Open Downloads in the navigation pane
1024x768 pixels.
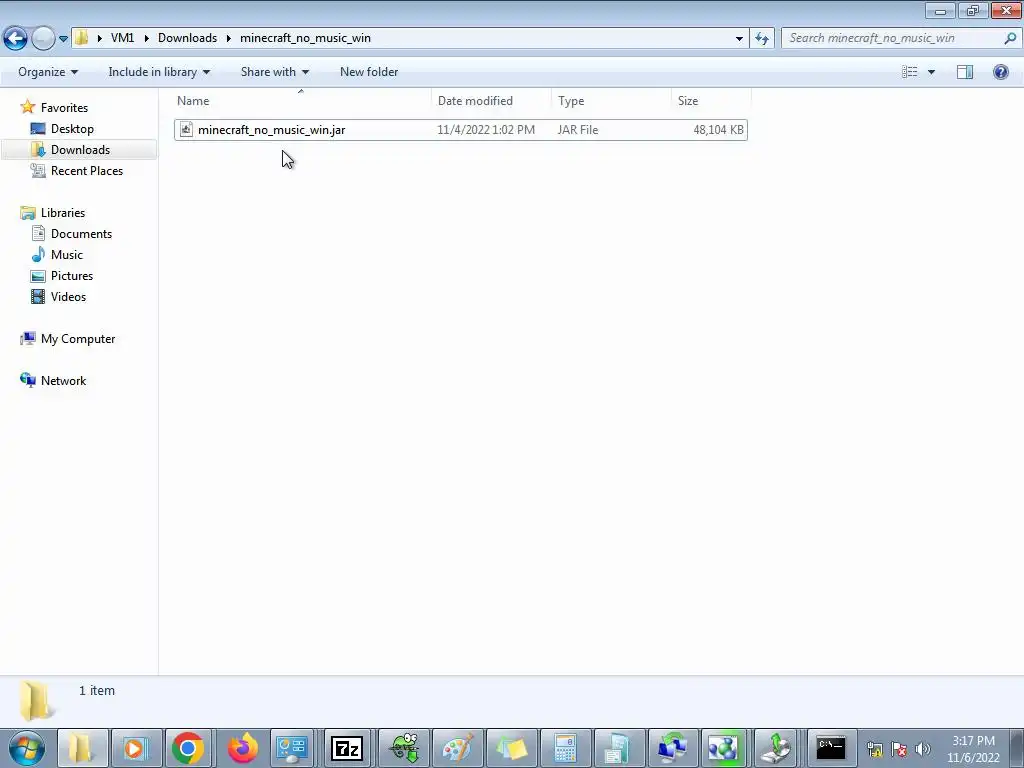[80, 150]
